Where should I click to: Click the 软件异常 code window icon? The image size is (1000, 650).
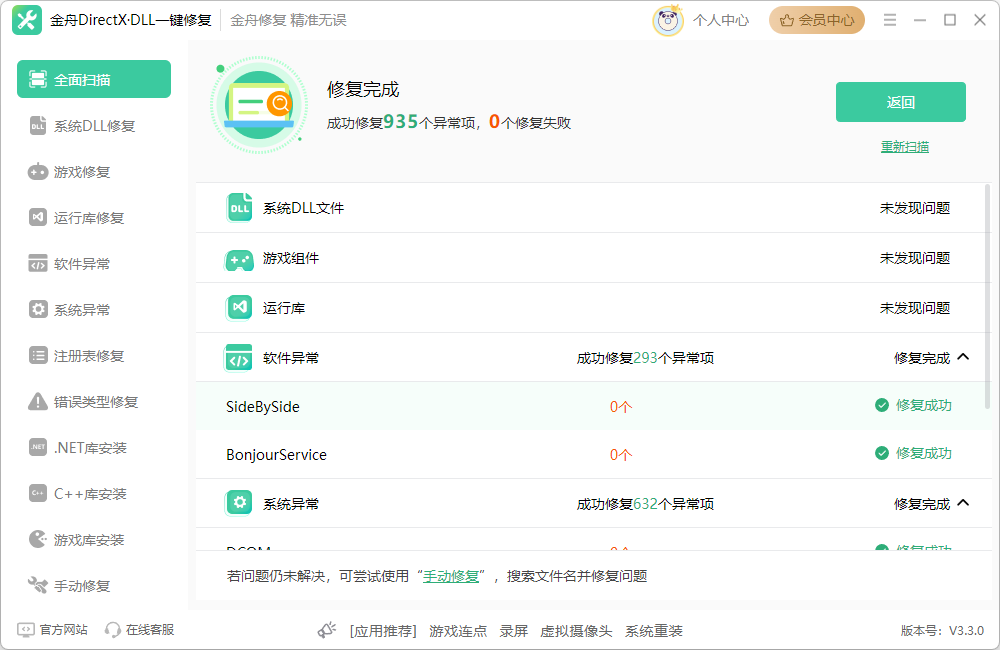38,263
